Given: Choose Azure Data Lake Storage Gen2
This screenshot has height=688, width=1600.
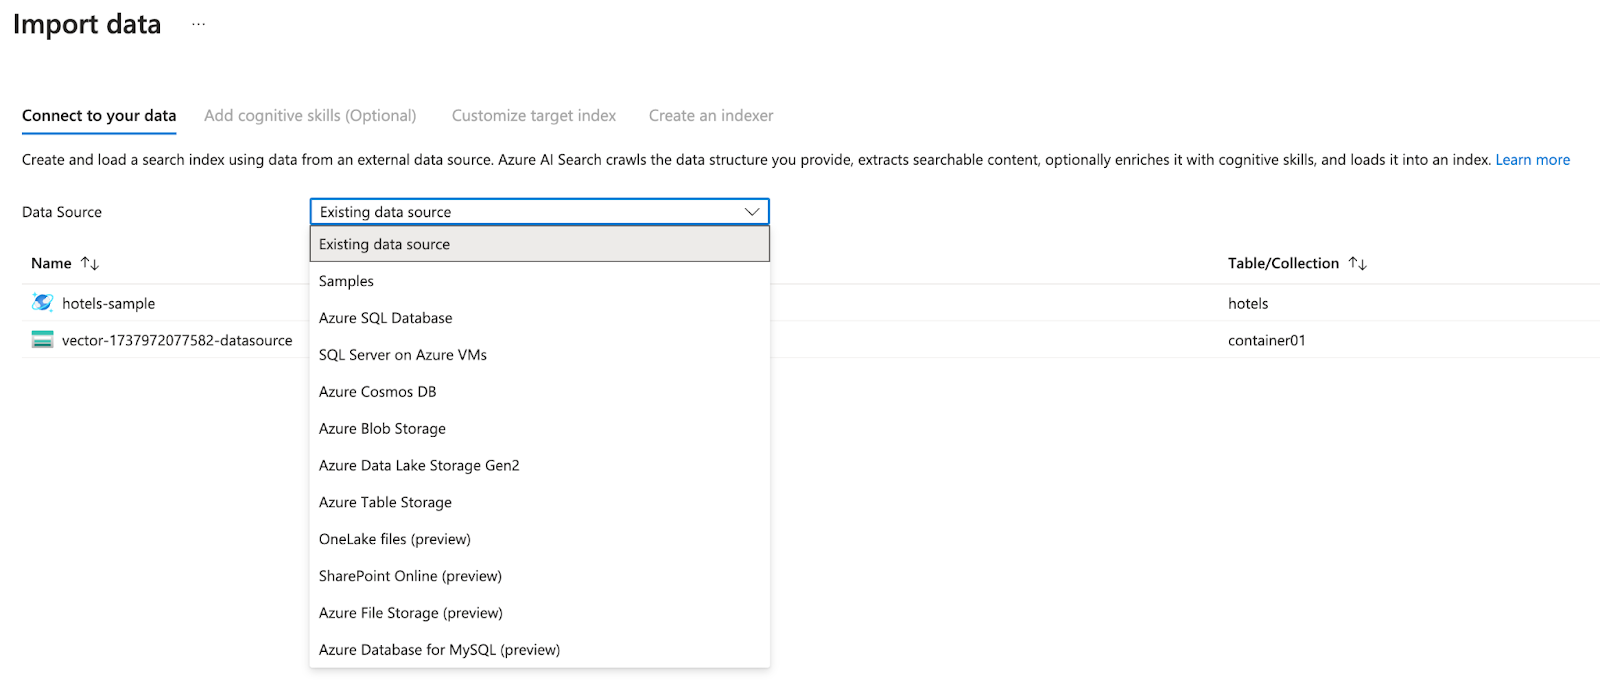Looking at the screenshot, I should (x=419, y=466).
